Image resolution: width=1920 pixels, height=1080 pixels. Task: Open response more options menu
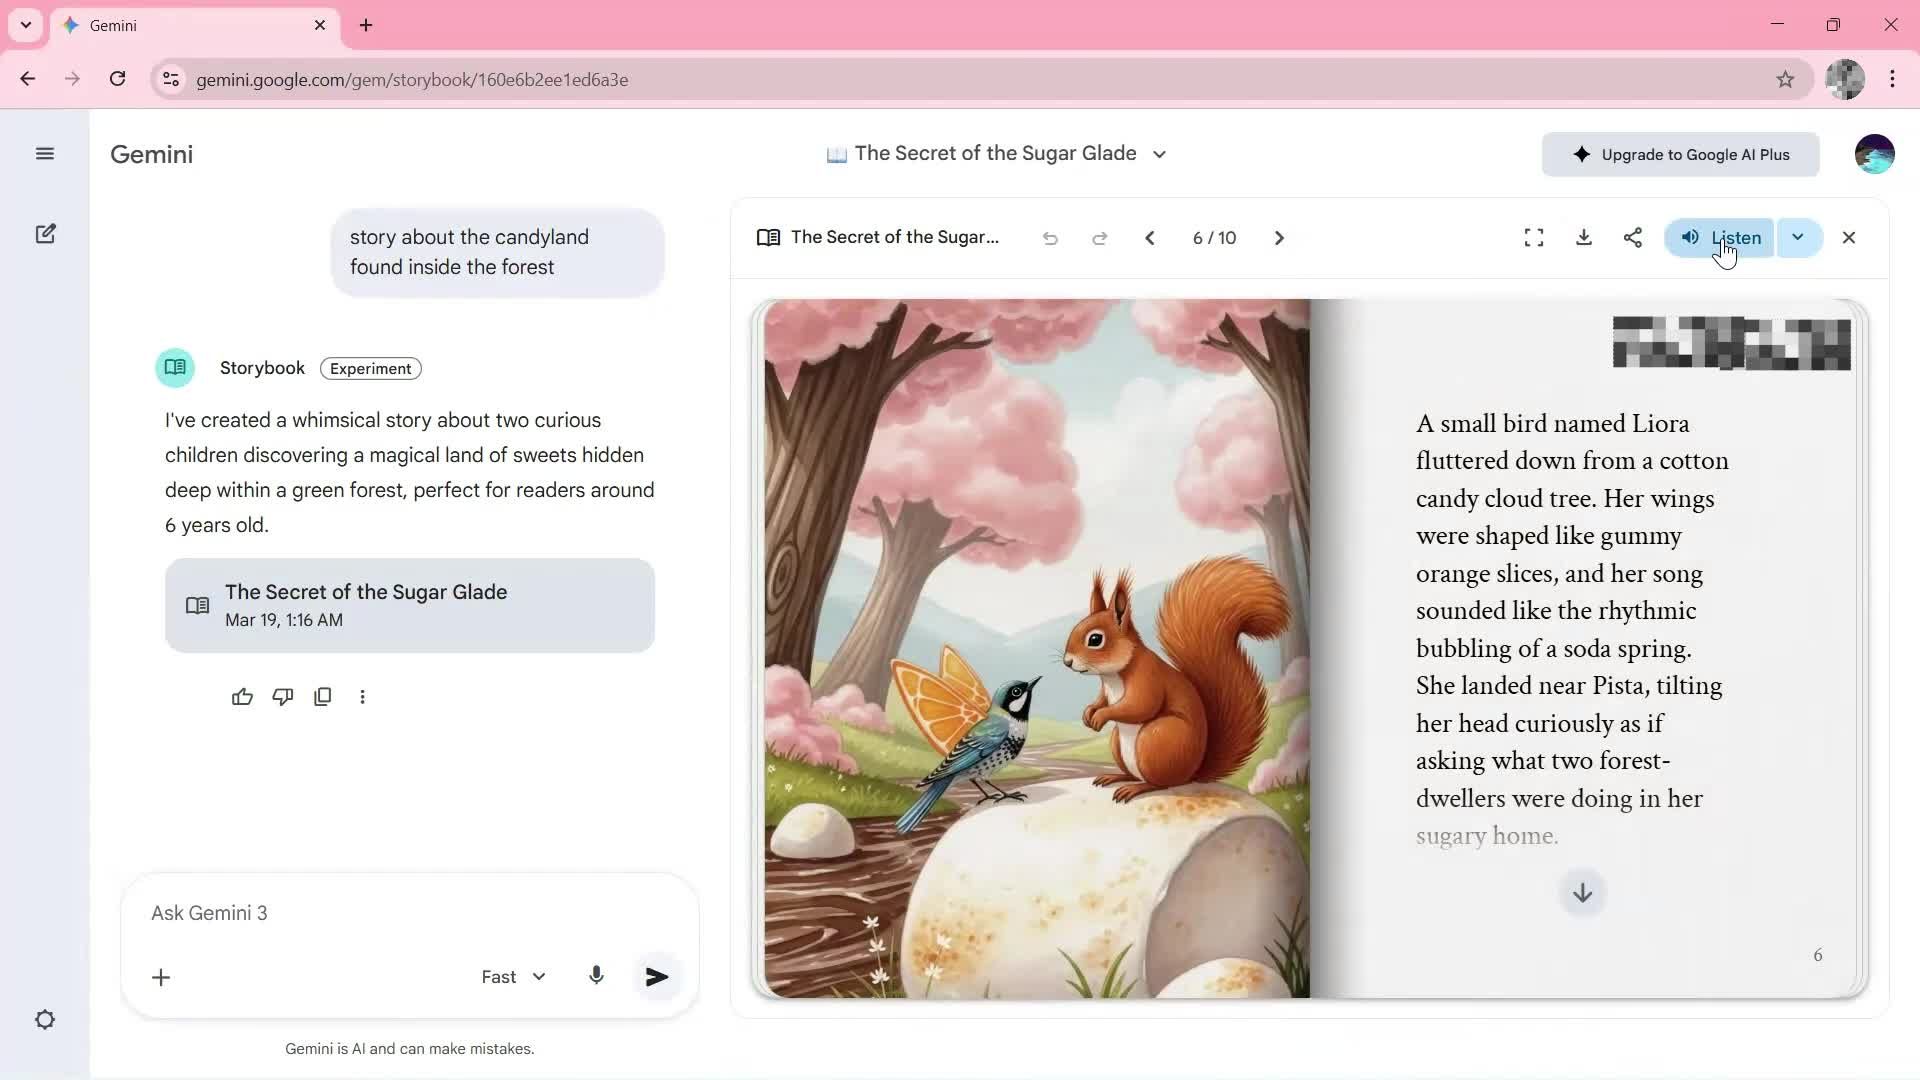[x=362, y=697]
